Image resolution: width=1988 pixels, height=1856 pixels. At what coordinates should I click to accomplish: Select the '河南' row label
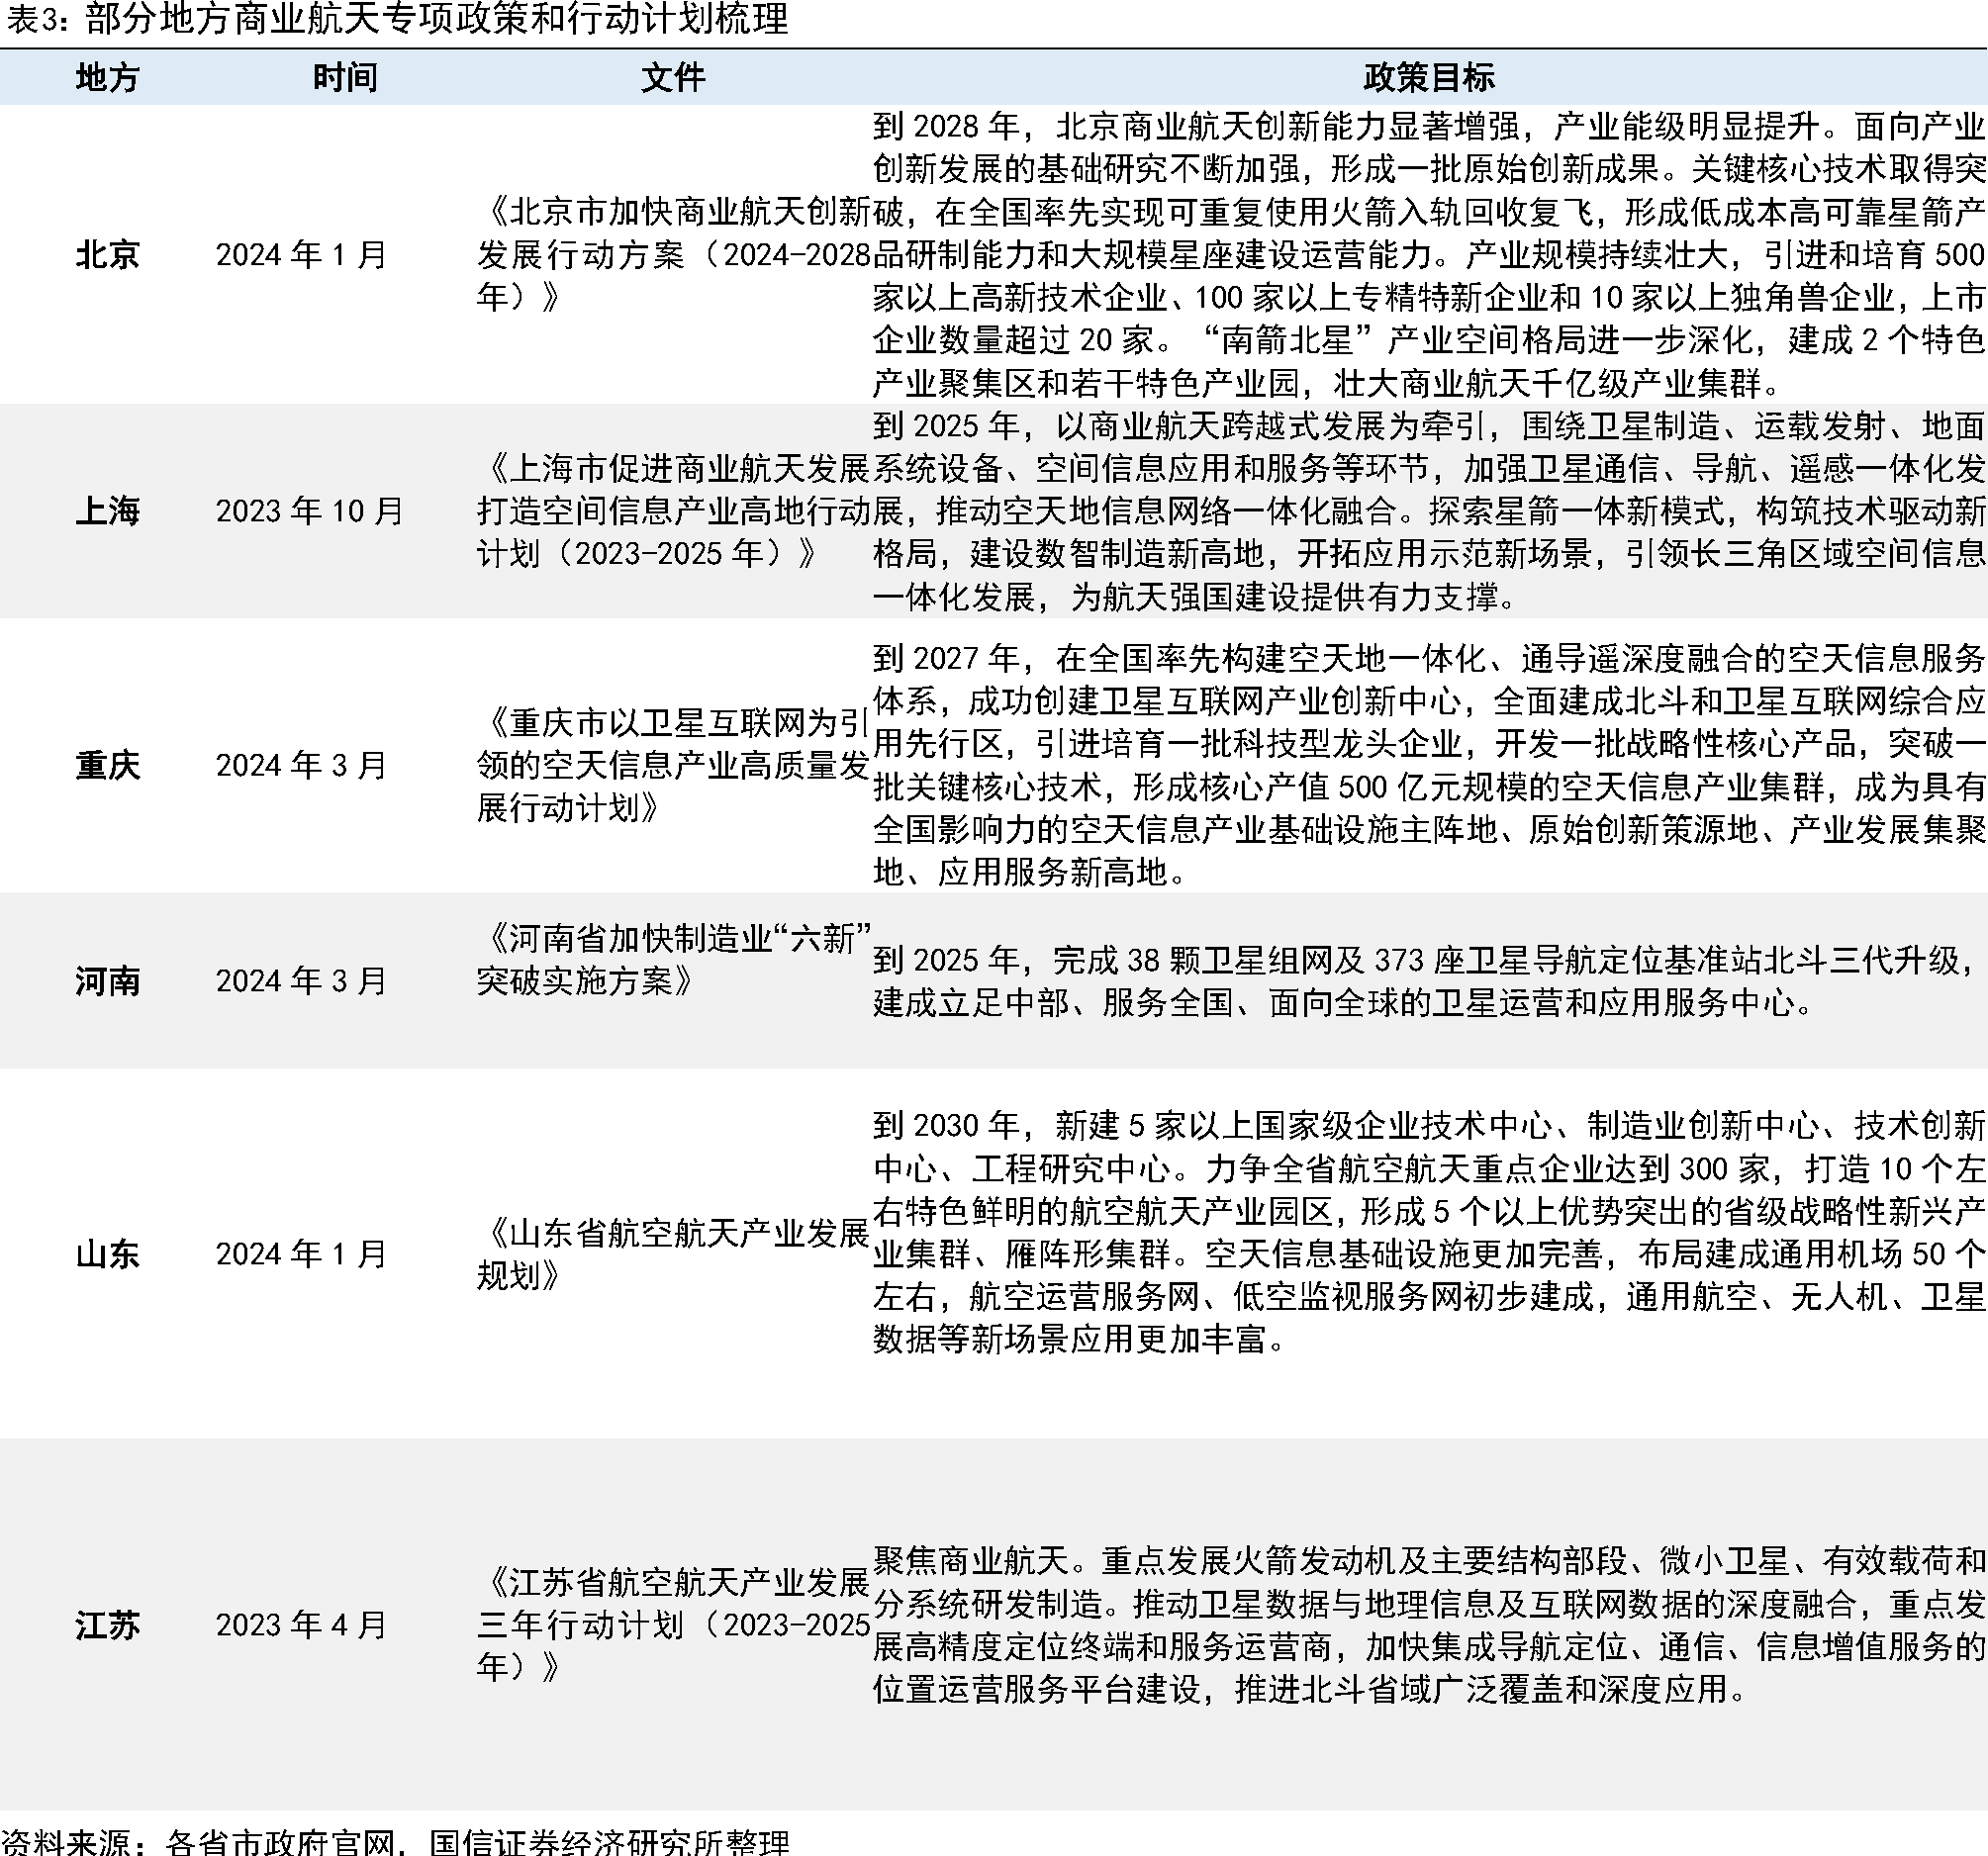click(107, 981)
